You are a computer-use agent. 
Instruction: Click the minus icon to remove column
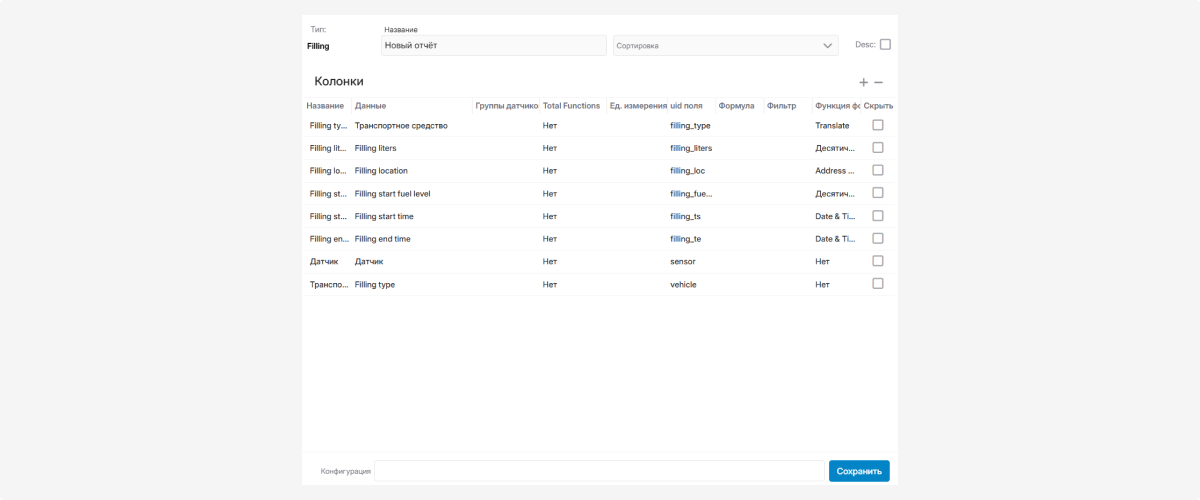878,82
